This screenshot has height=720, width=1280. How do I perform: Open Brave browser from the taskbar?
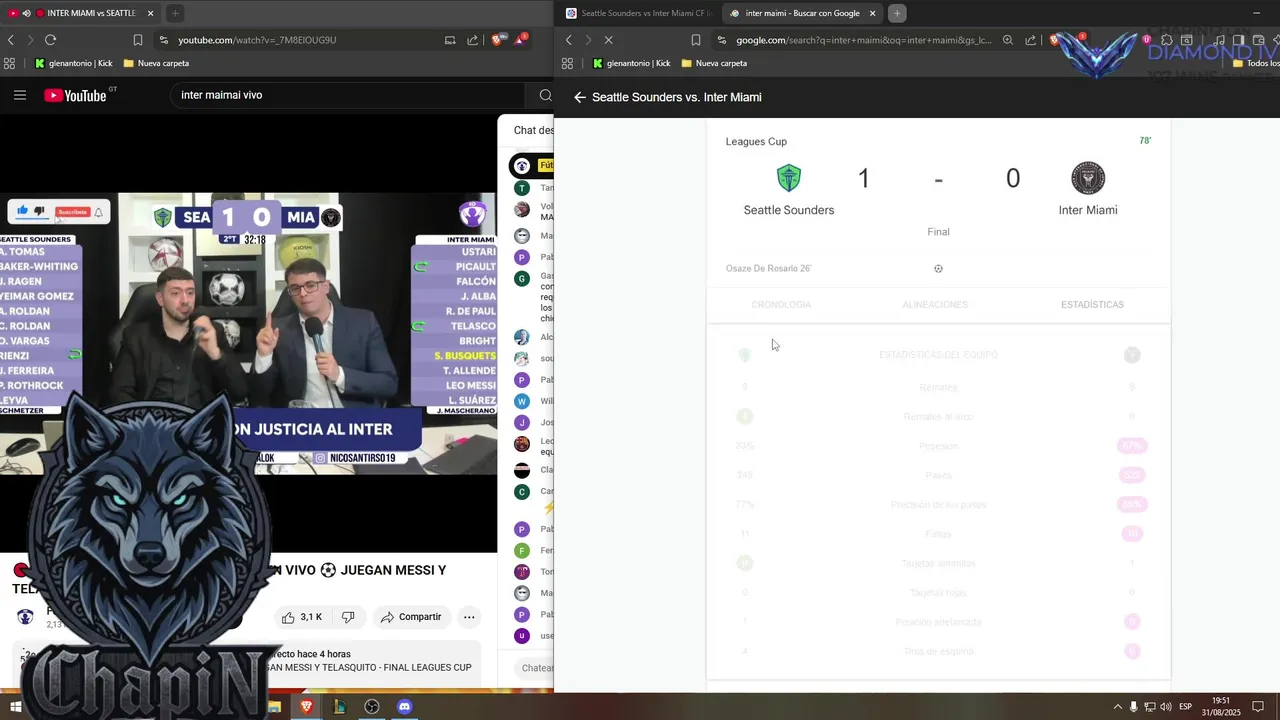[x=306, y=706]
